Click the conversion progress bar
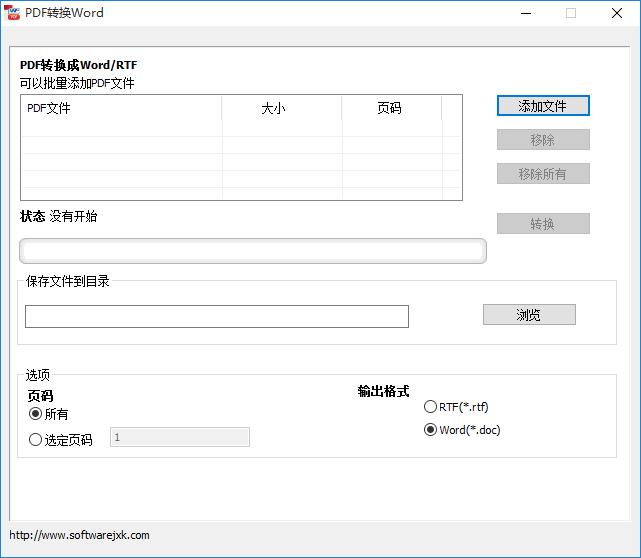Screen dimensions: 641x558 (x=253, y=251)
